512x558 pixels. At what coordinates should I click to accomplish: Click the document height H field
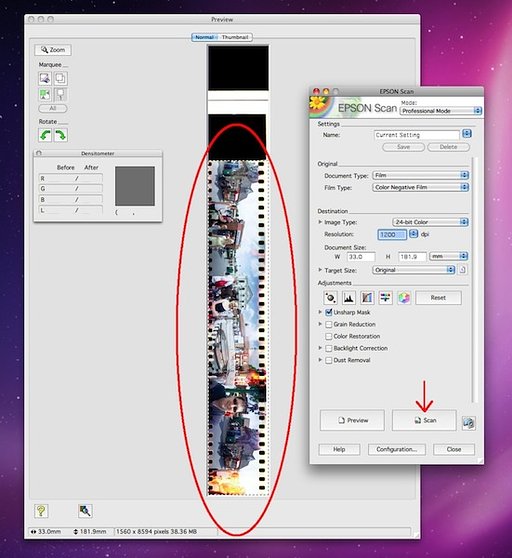(412, 257)
